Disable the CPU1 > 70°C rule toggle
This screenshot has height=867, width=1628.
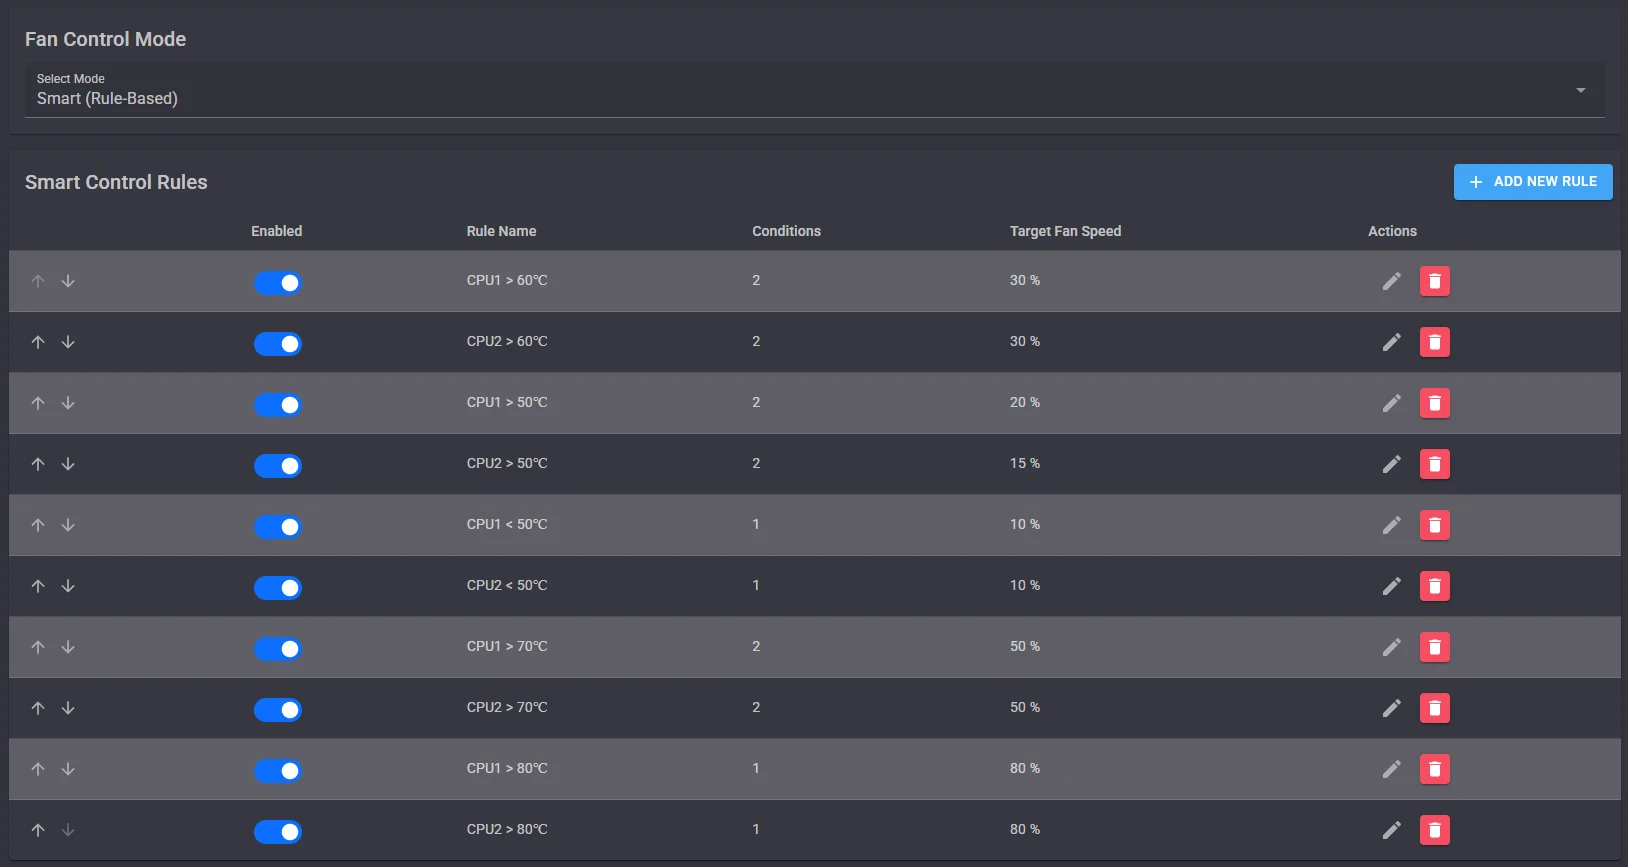click(x=277, y=649)
